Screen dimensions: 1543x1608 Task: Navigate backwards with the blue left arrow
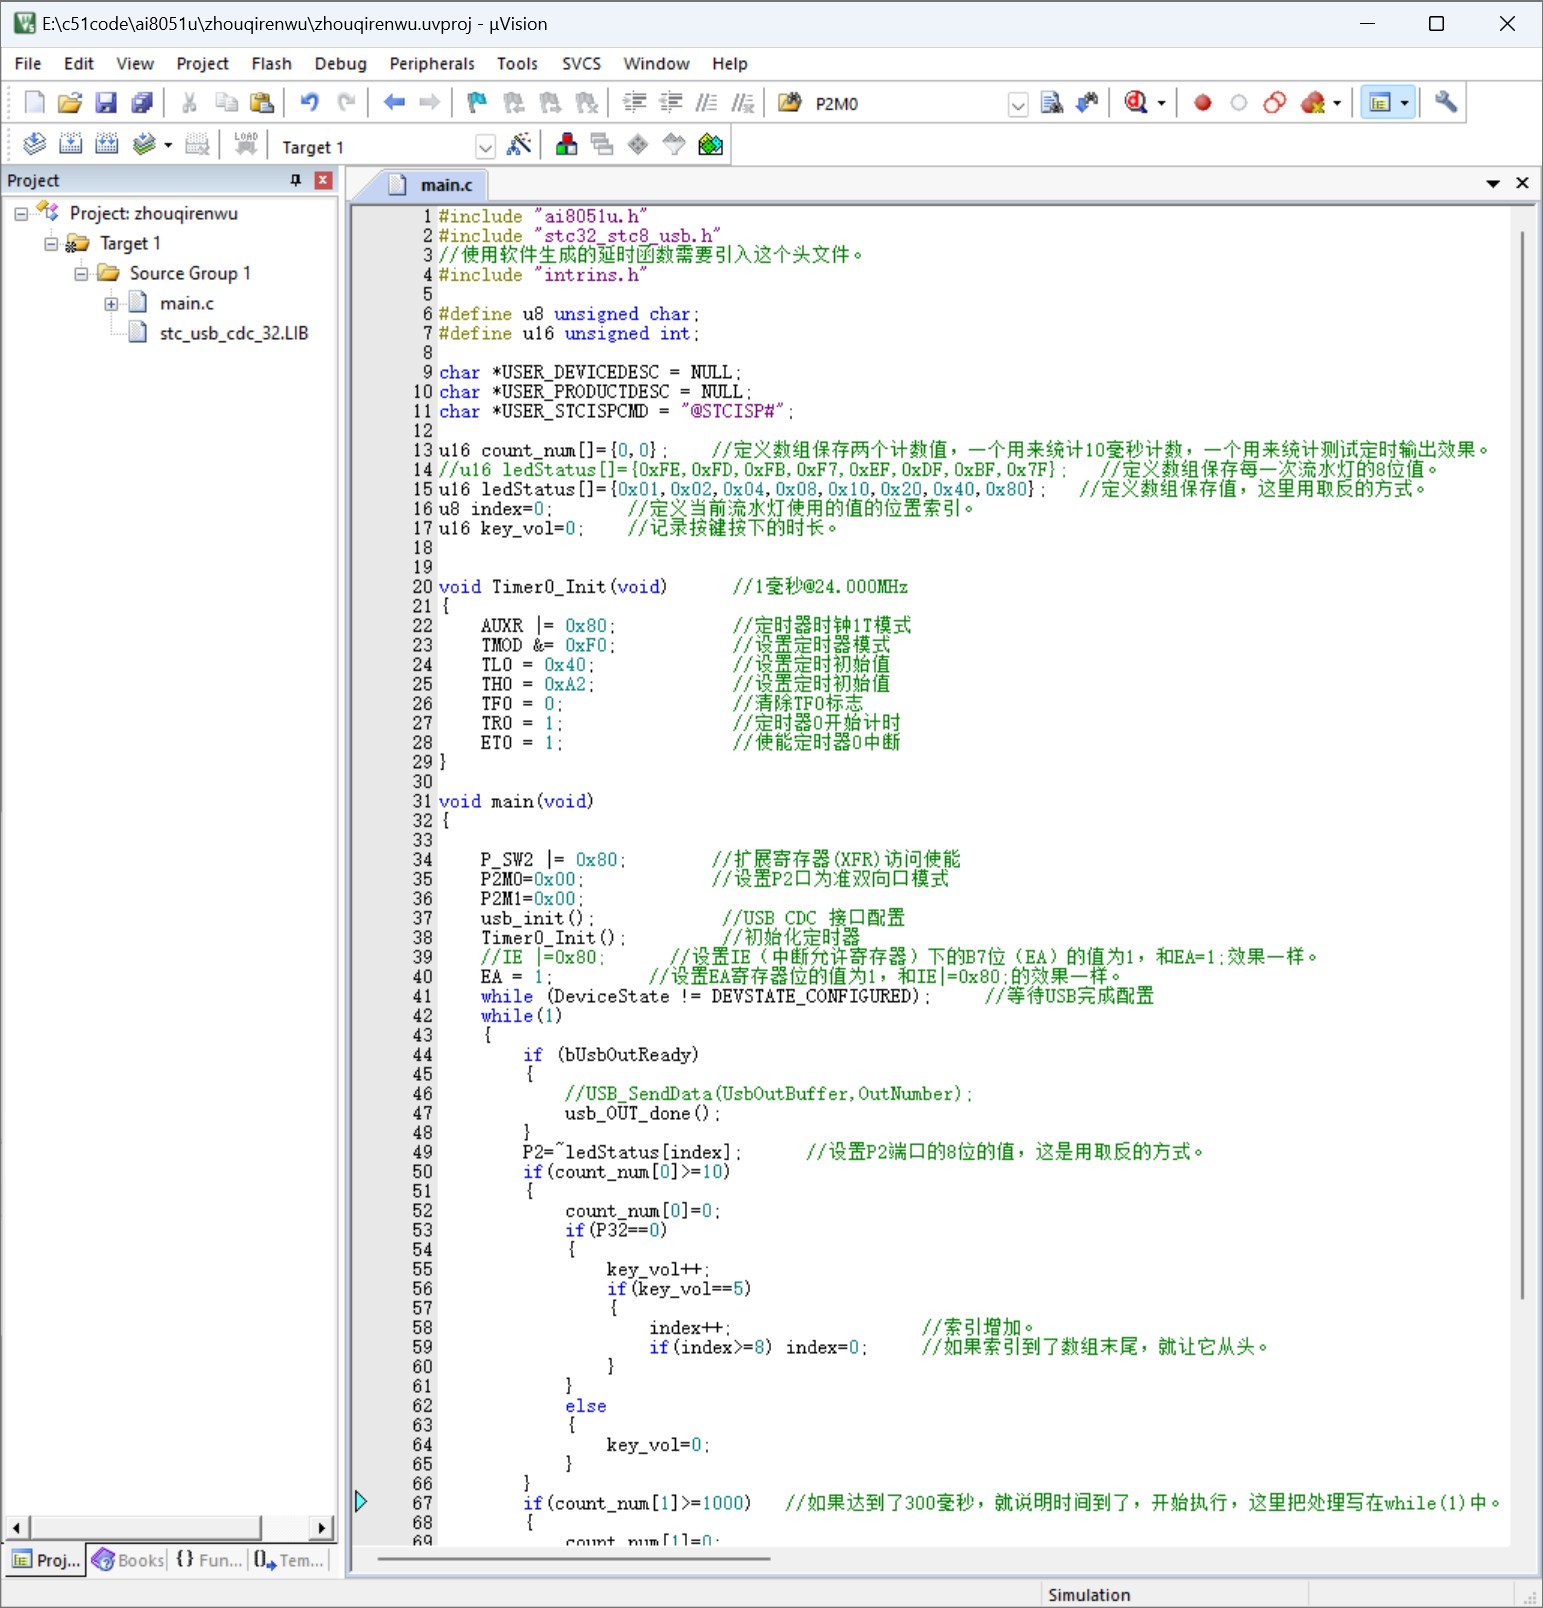click(x=394, y=103)
